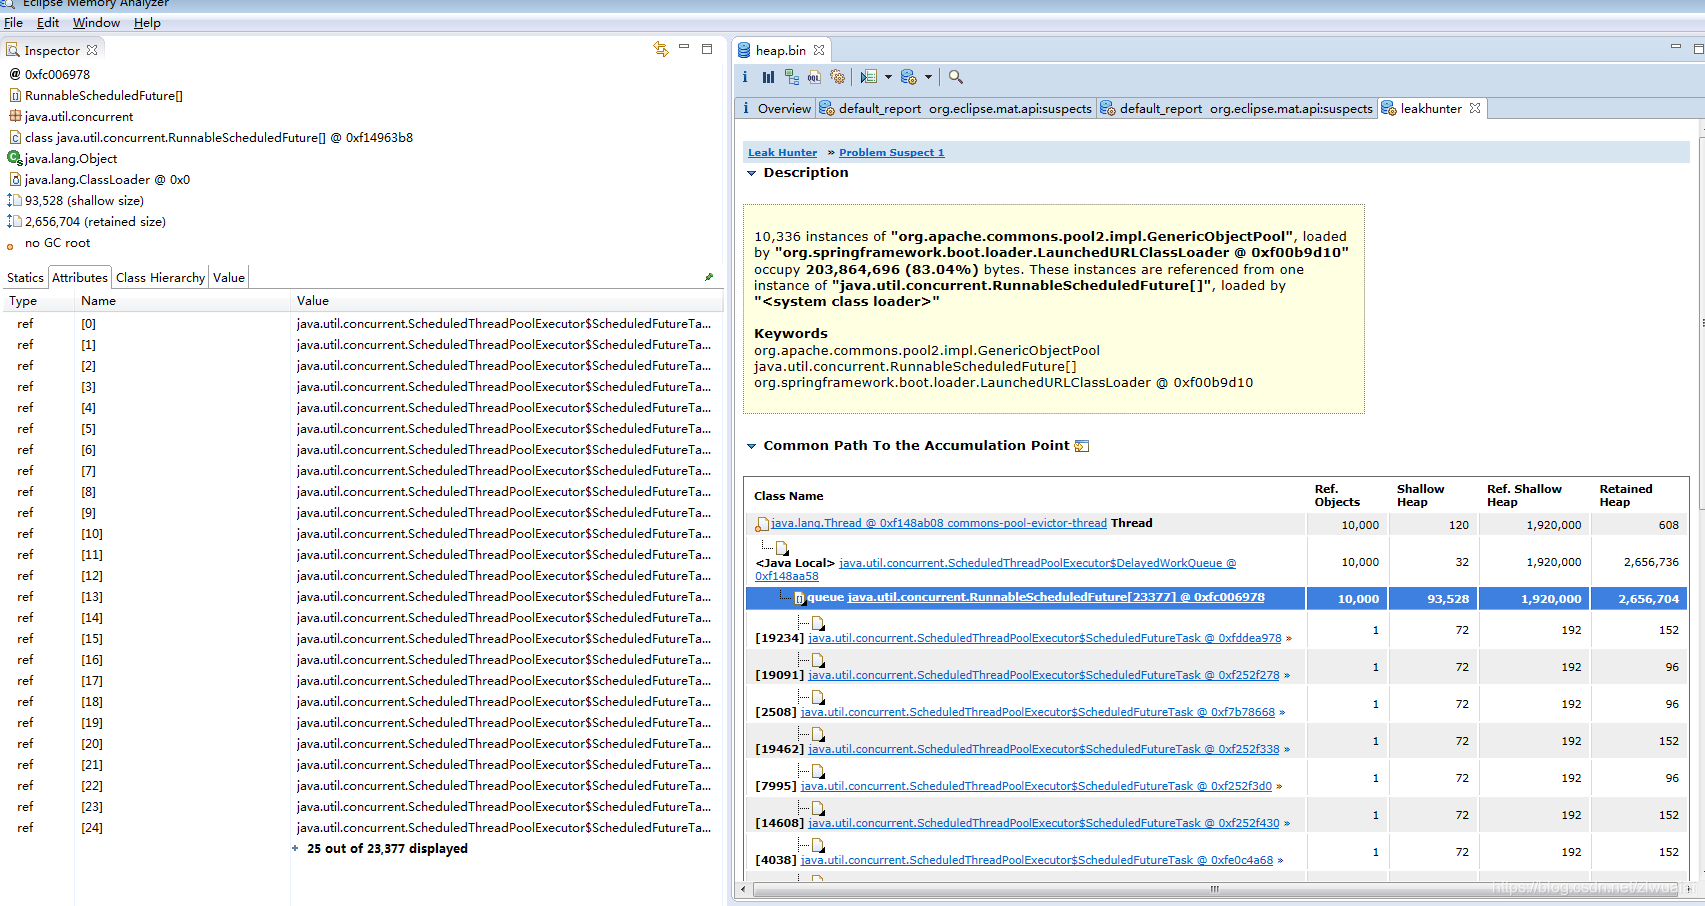Open the dominator tree toolbar icon
Image resolution: width=1705 pixels, height=906 pixels.
[x=792, y=77]
